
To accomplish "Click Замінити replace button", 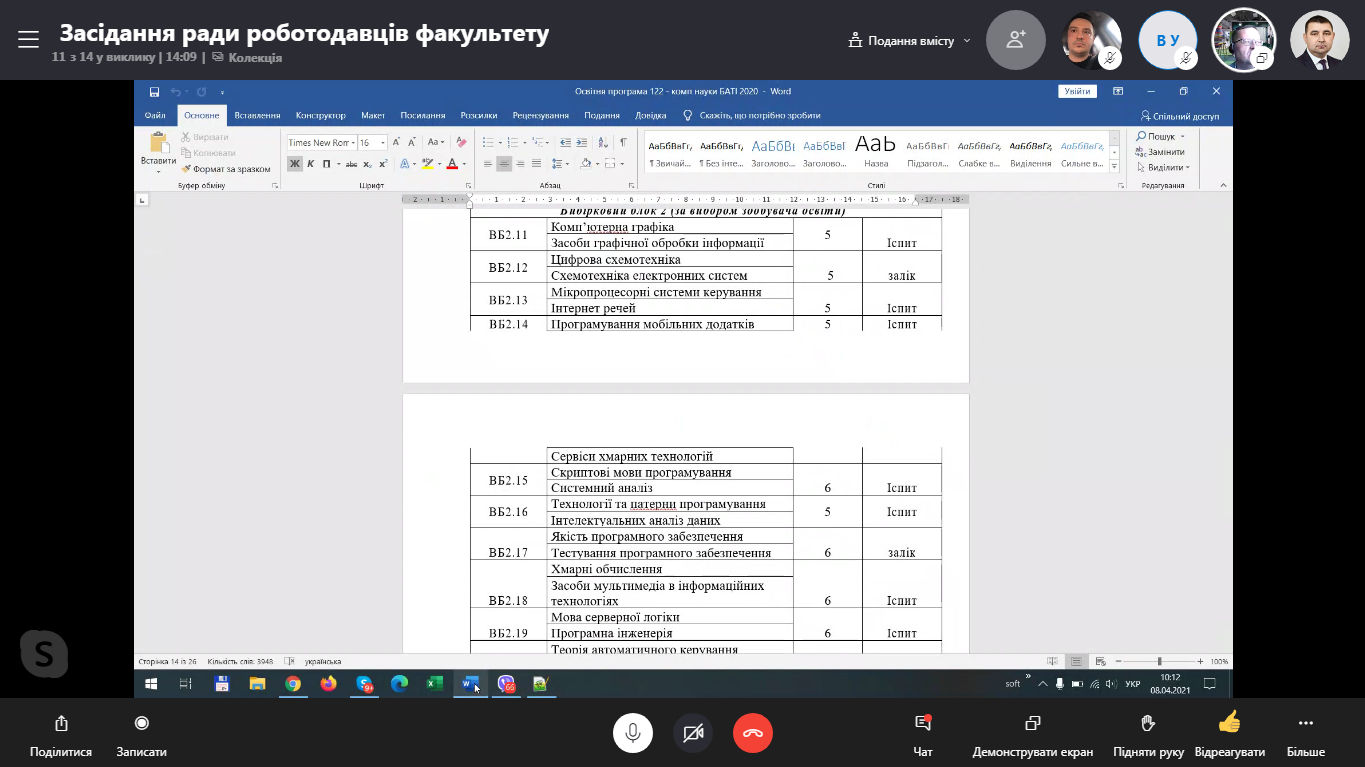I will coord(1160,152).
